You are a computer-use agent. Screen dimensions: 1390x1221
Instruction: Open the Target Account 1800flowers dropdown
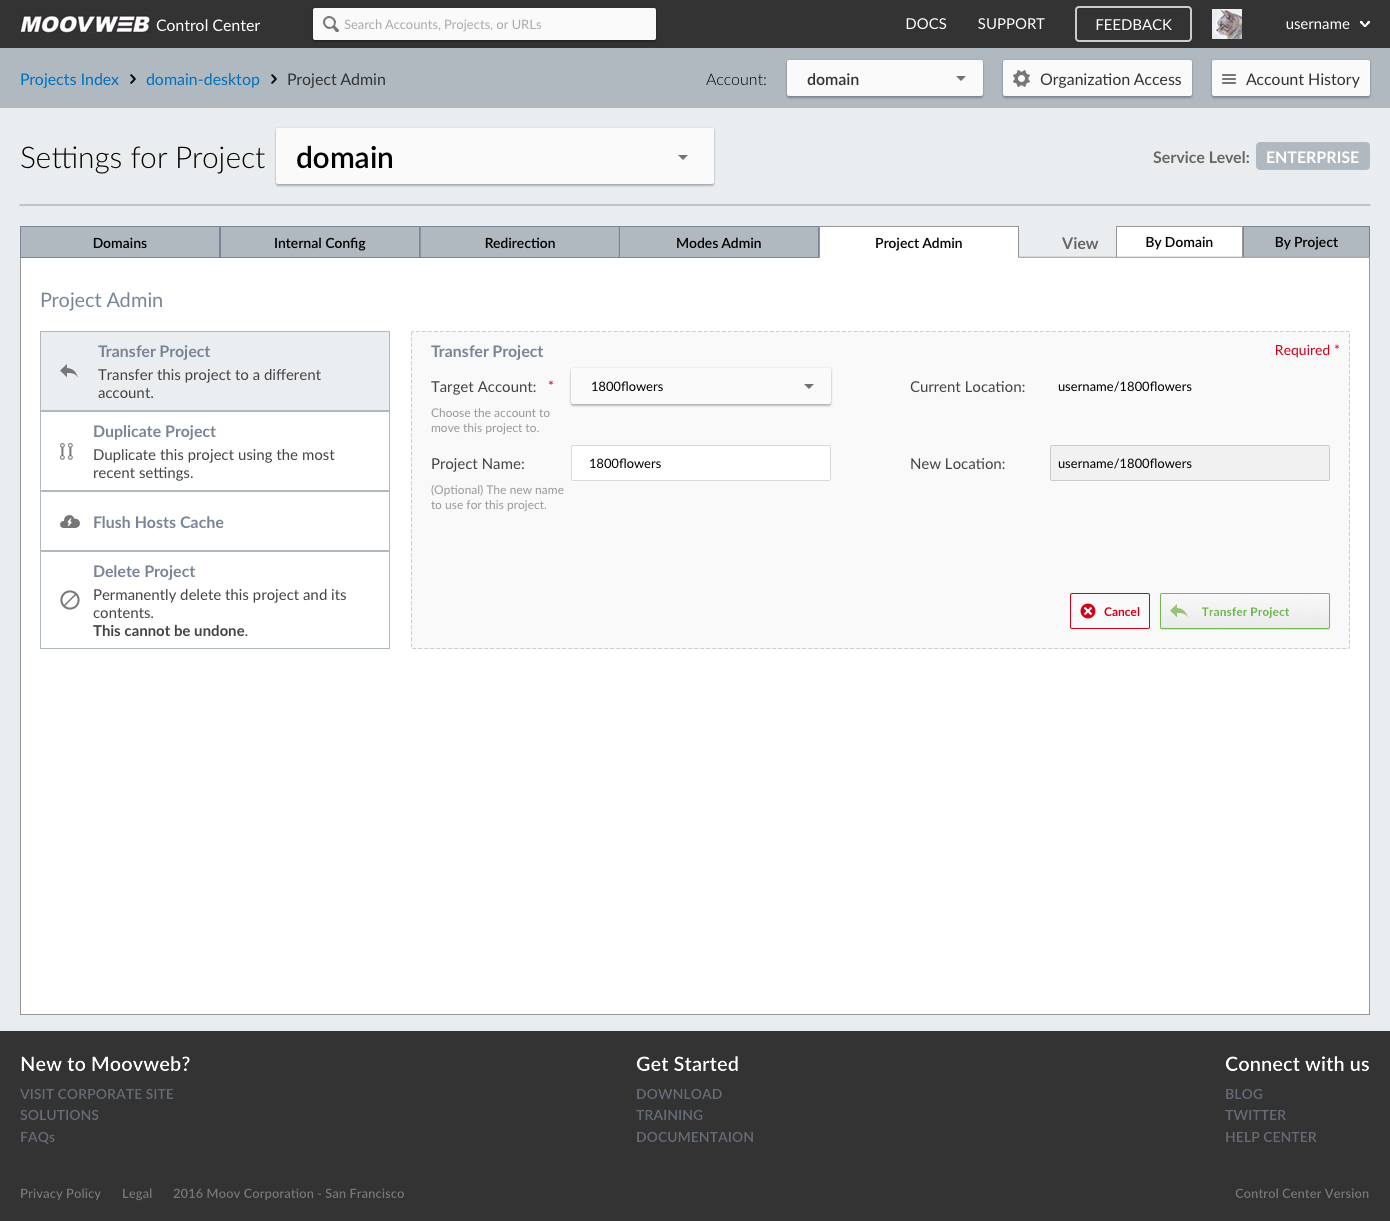coord(701,386)
